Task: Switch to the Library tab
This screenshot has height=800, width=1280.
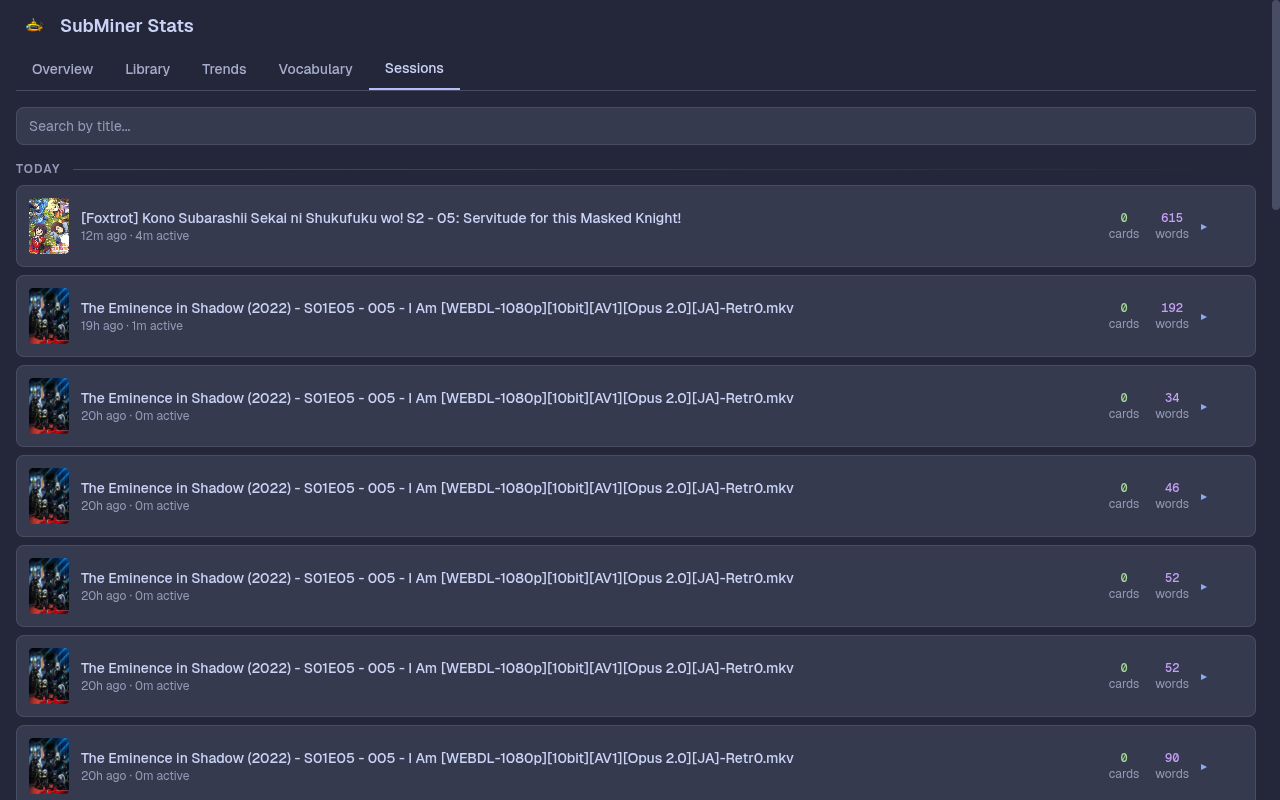Action: tap(147, 69)
